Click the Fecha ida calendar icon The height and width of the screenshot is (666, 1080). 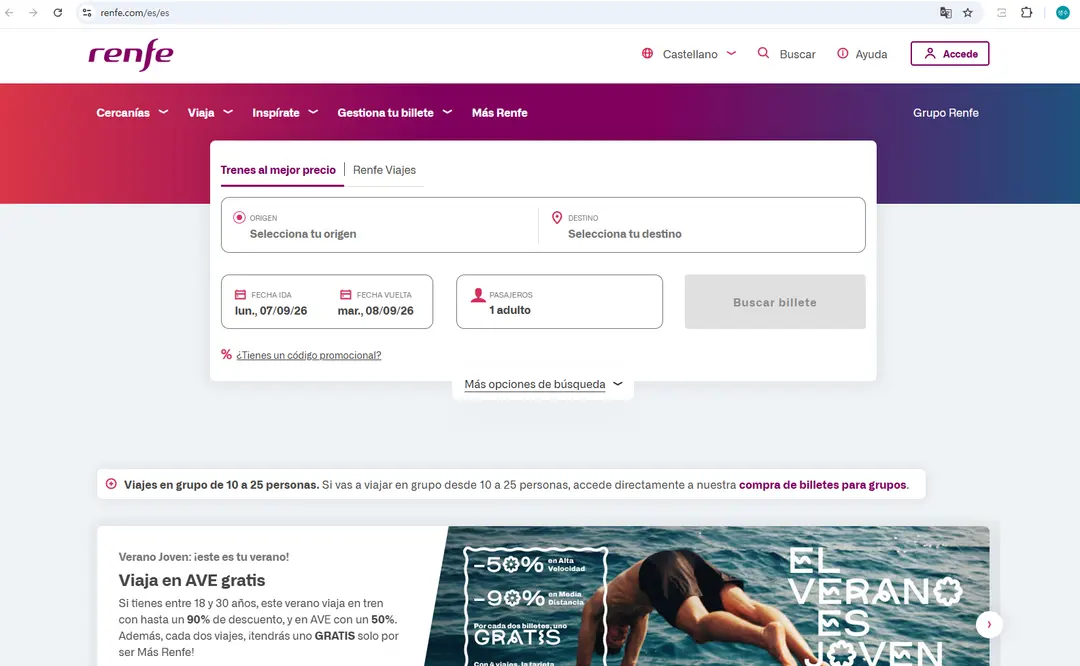click(240, 295)
